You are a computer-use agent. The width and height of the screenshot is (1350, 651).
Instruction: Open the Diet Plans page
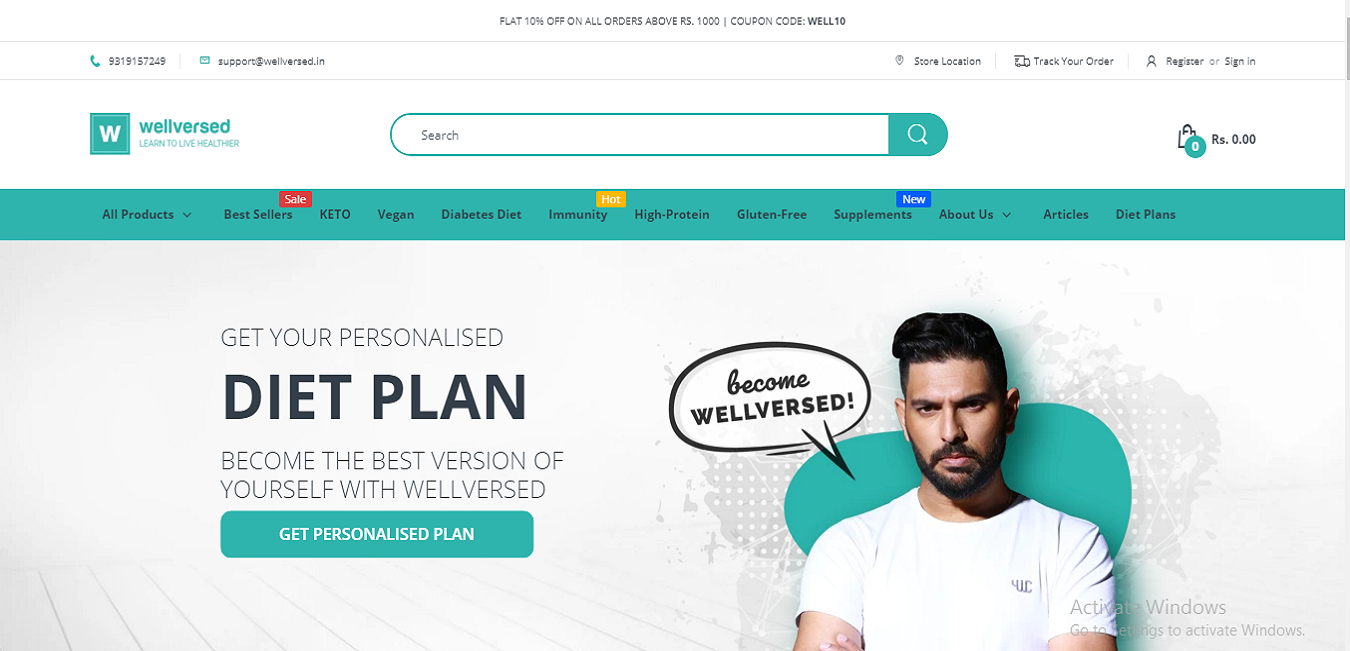click(1146, 214)
